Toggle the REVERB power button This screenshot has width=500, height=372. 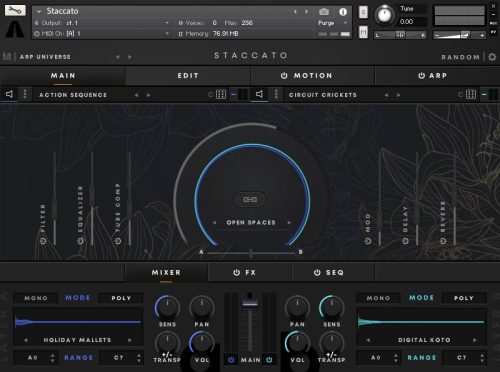point(443,241)
